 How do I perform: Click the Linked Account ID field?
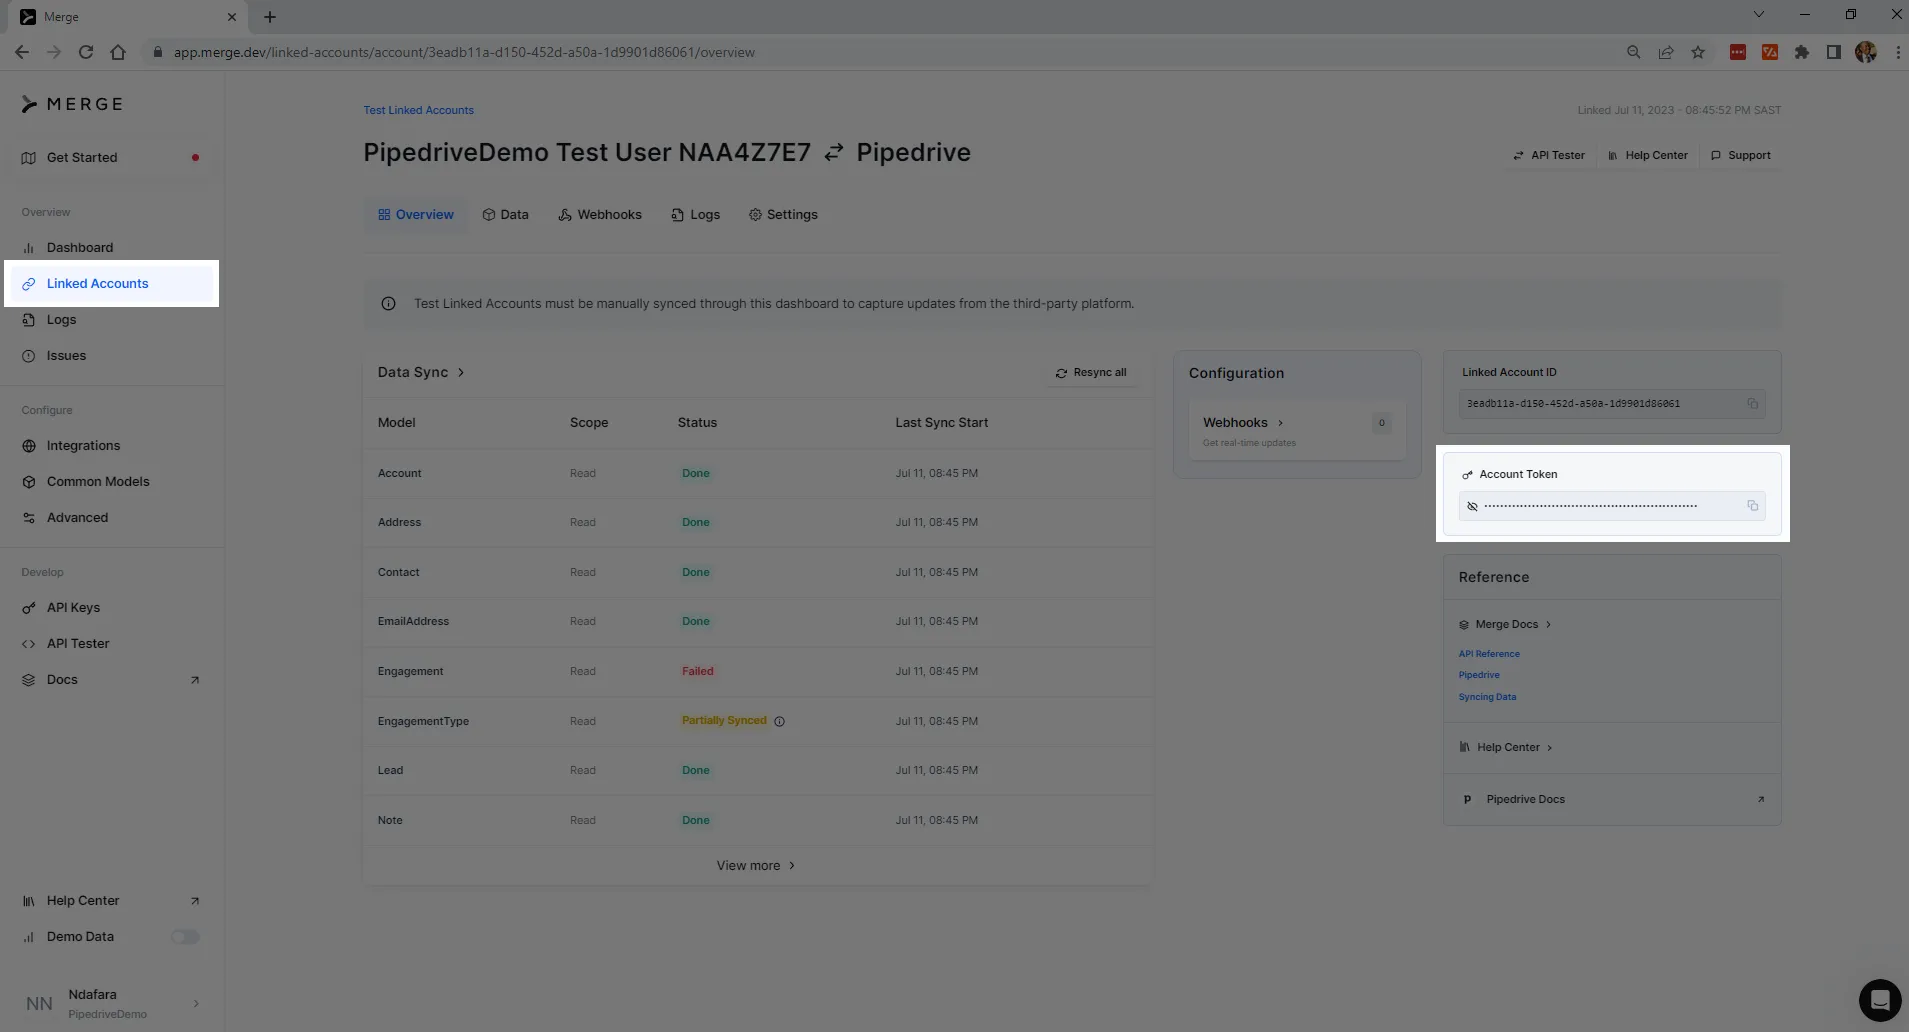(1612, 403)
